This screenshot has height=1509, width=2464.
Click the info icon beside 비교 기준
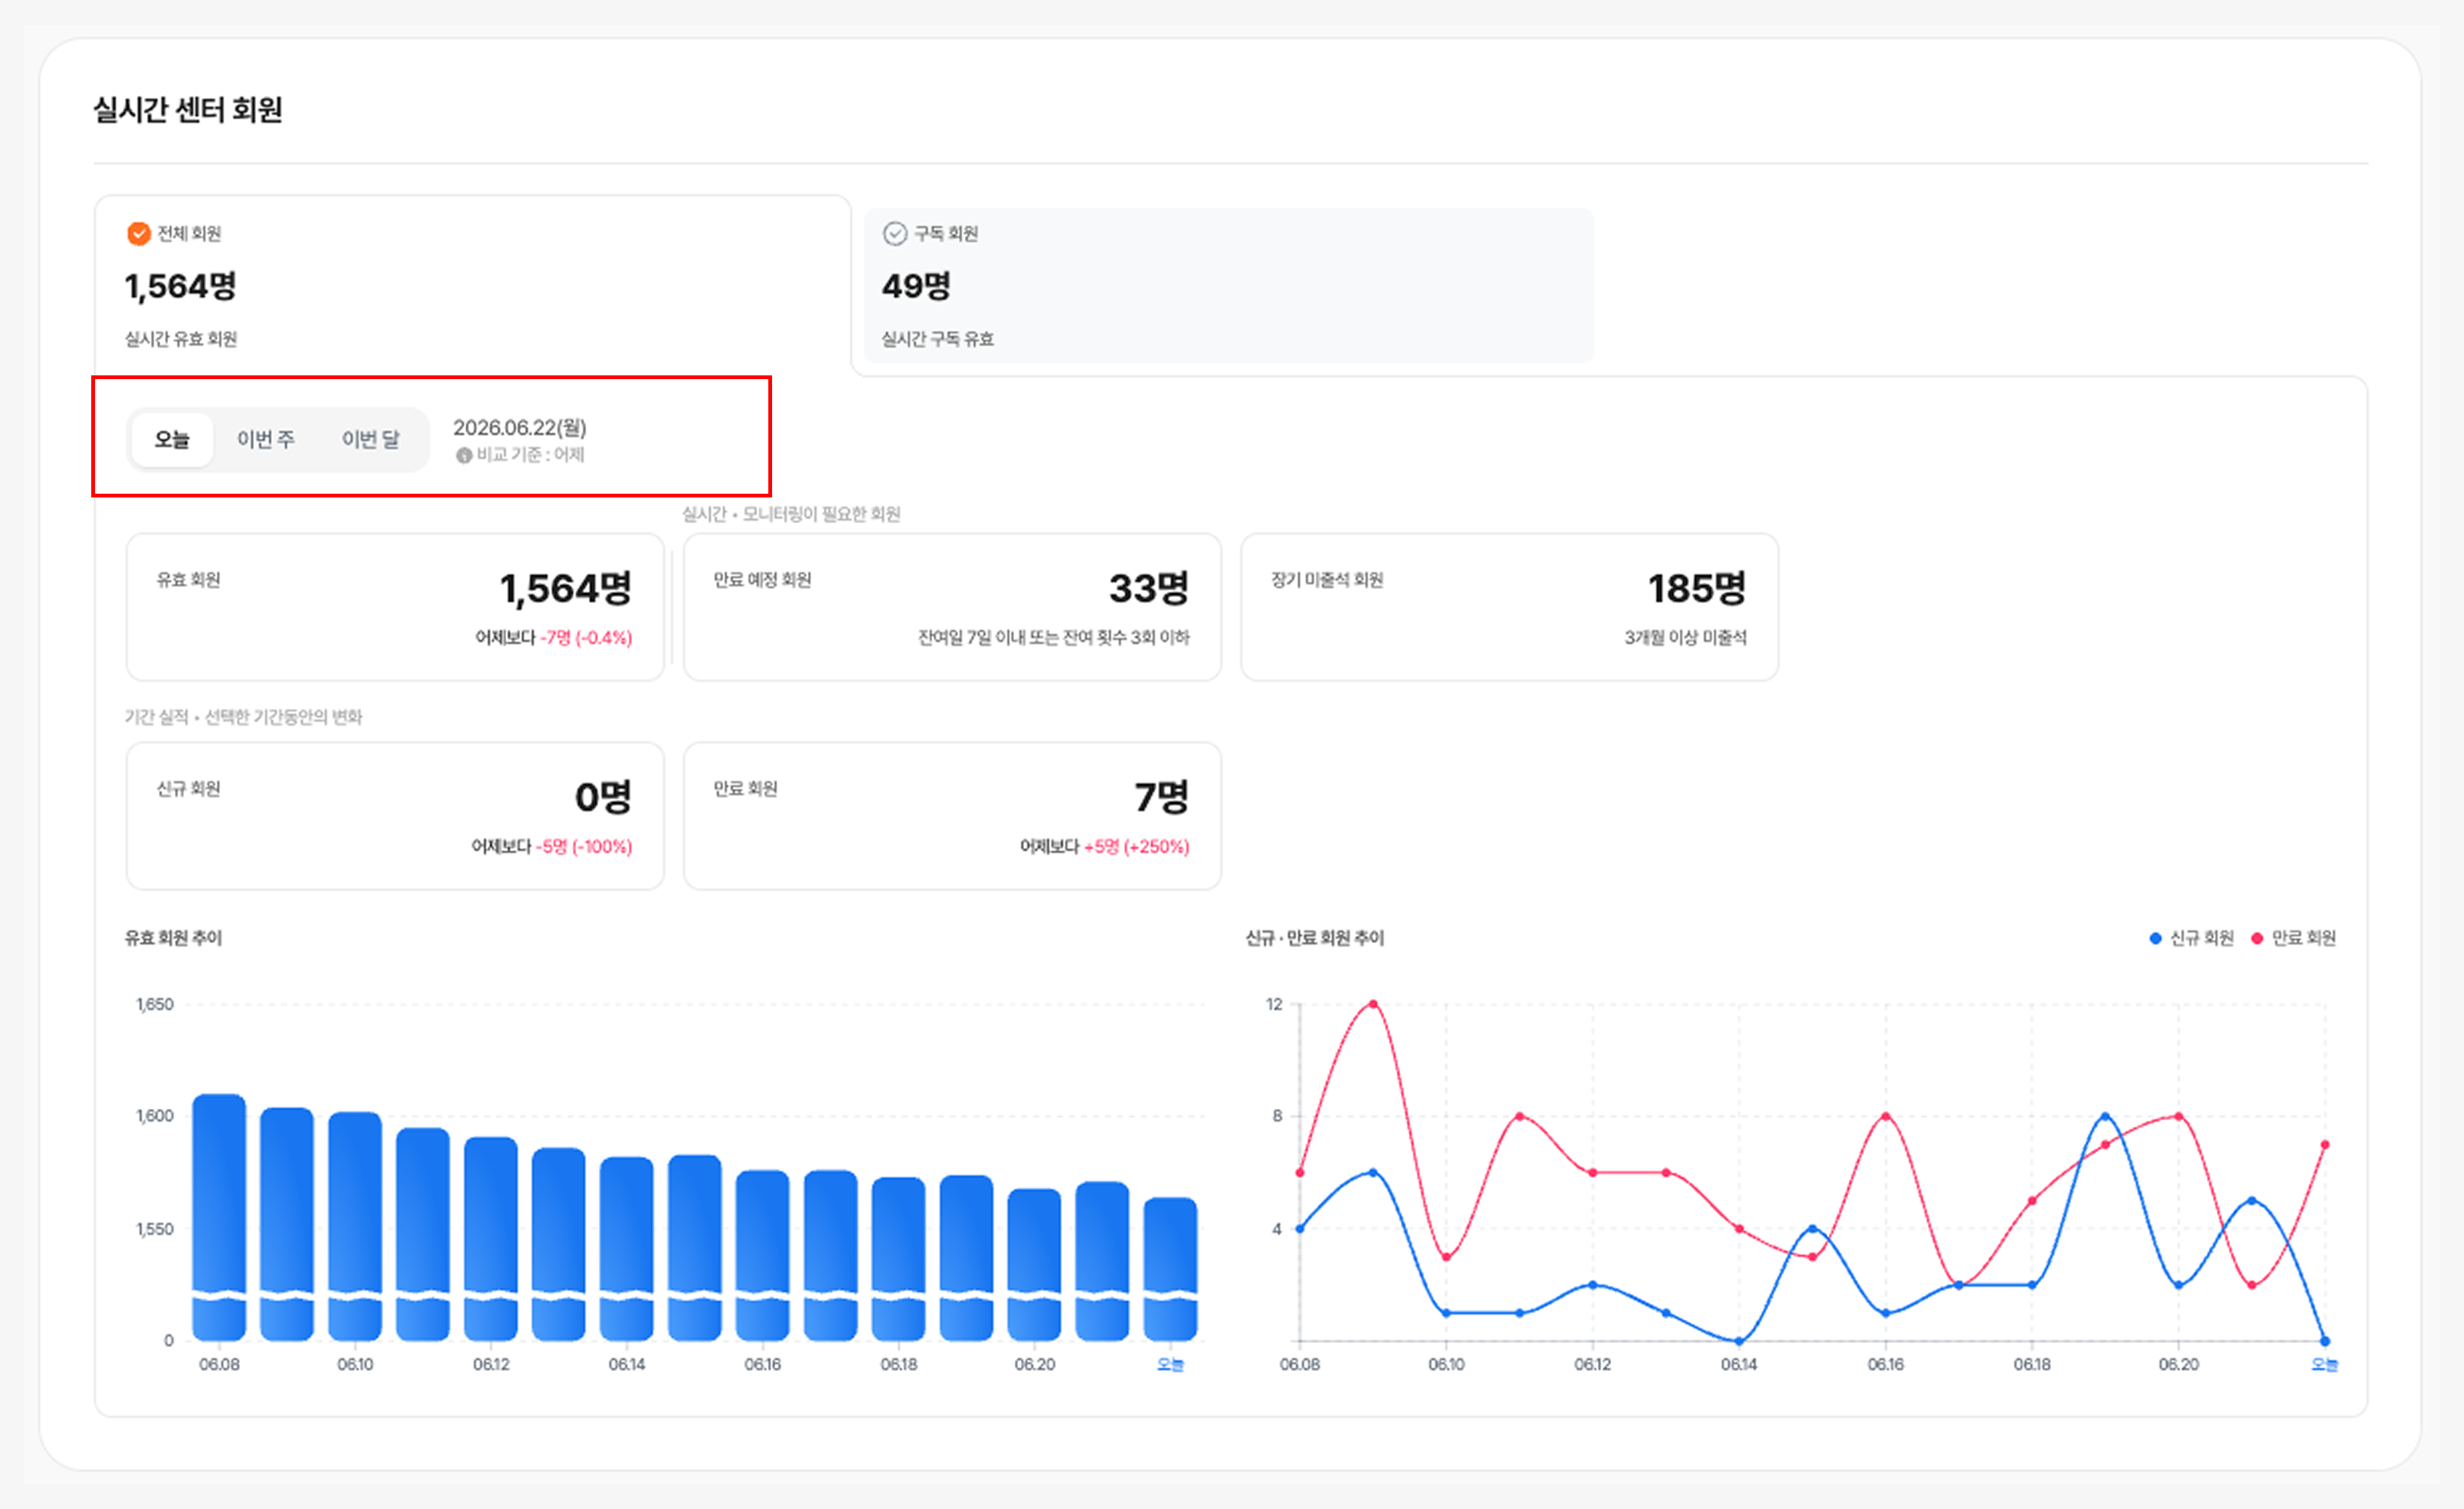463,455
